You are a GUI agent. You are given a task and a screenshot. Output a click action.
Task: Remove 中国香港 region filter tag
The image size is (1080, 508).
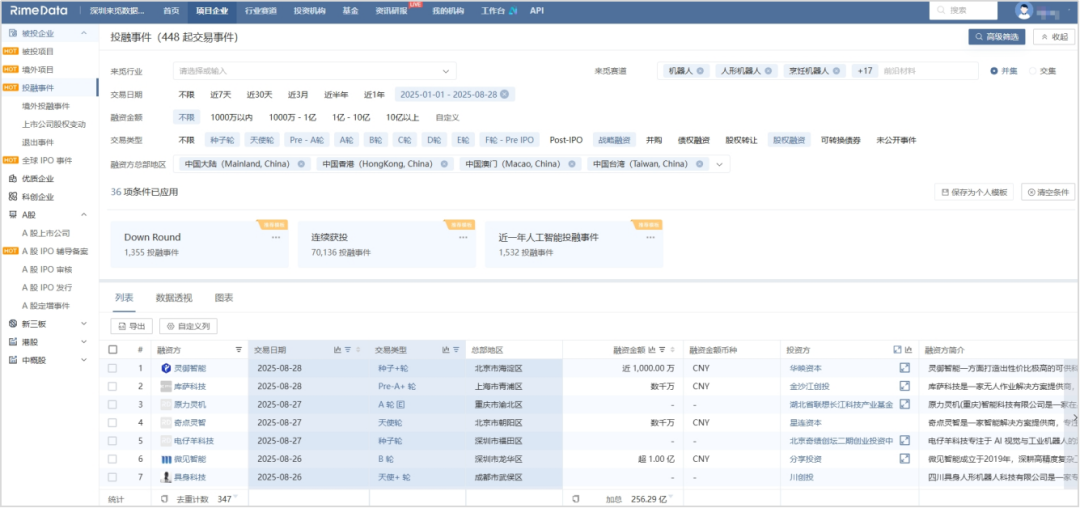(x=444, y=164)
